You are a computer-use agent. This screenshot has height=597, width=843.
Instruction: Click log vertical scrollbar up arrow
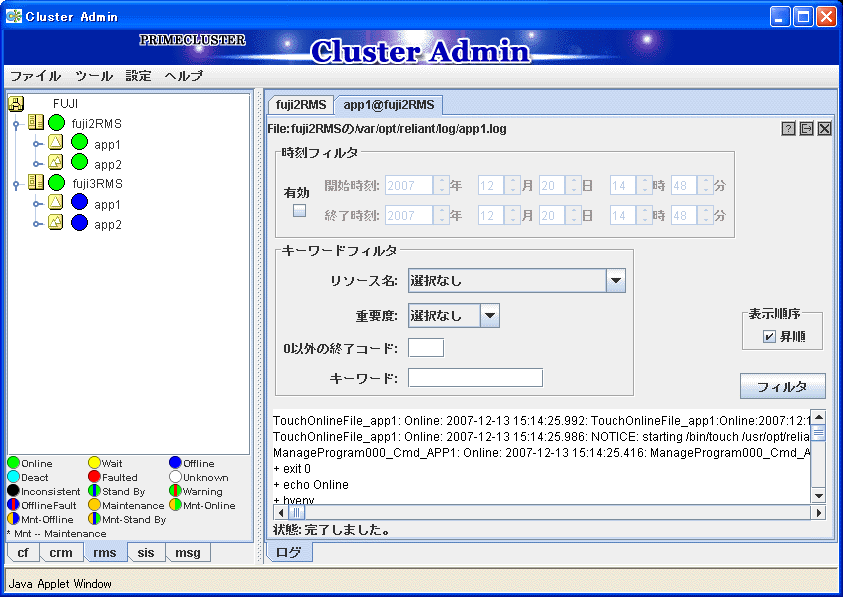pyautogui.click(x=818, y=417)
